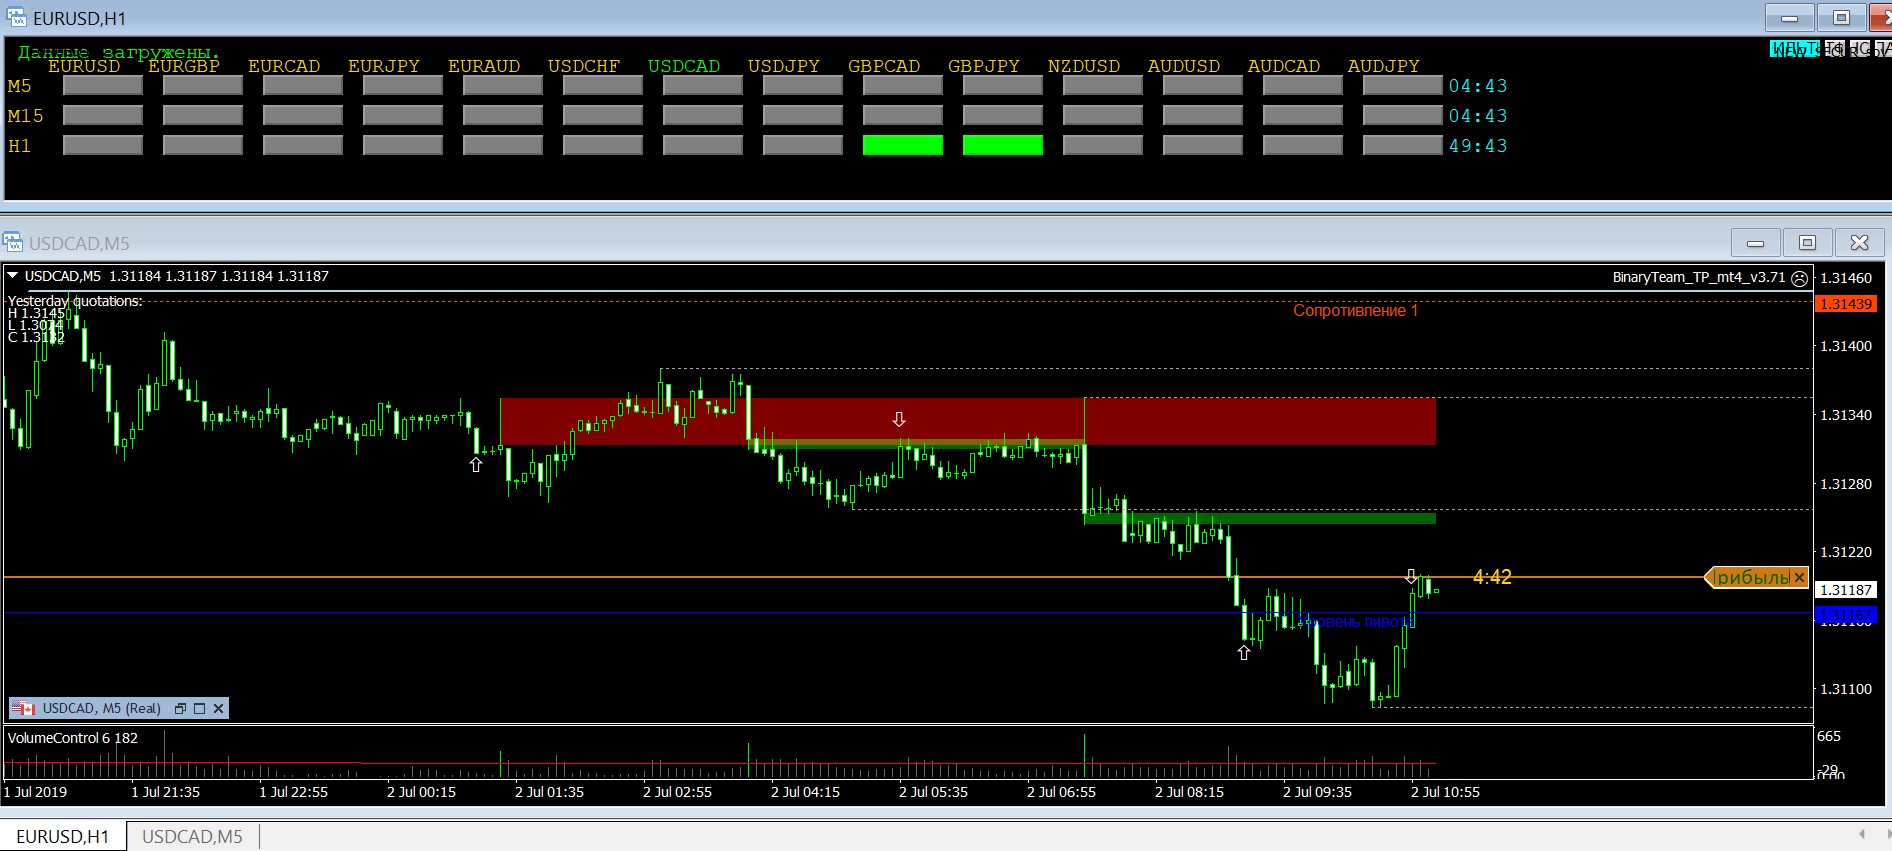1892x851 pixels.
Task: Select the dark red resistance zone rectangle
Action: pos(968,421)
